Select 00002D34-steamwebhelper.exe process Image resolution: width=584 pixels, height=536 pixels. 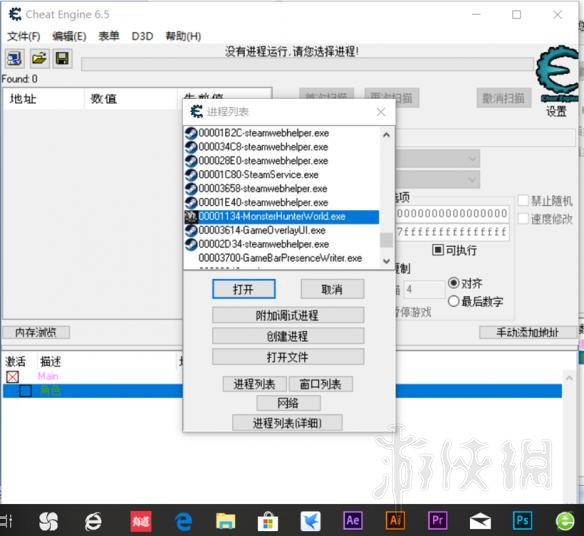(x=264, y=244)
